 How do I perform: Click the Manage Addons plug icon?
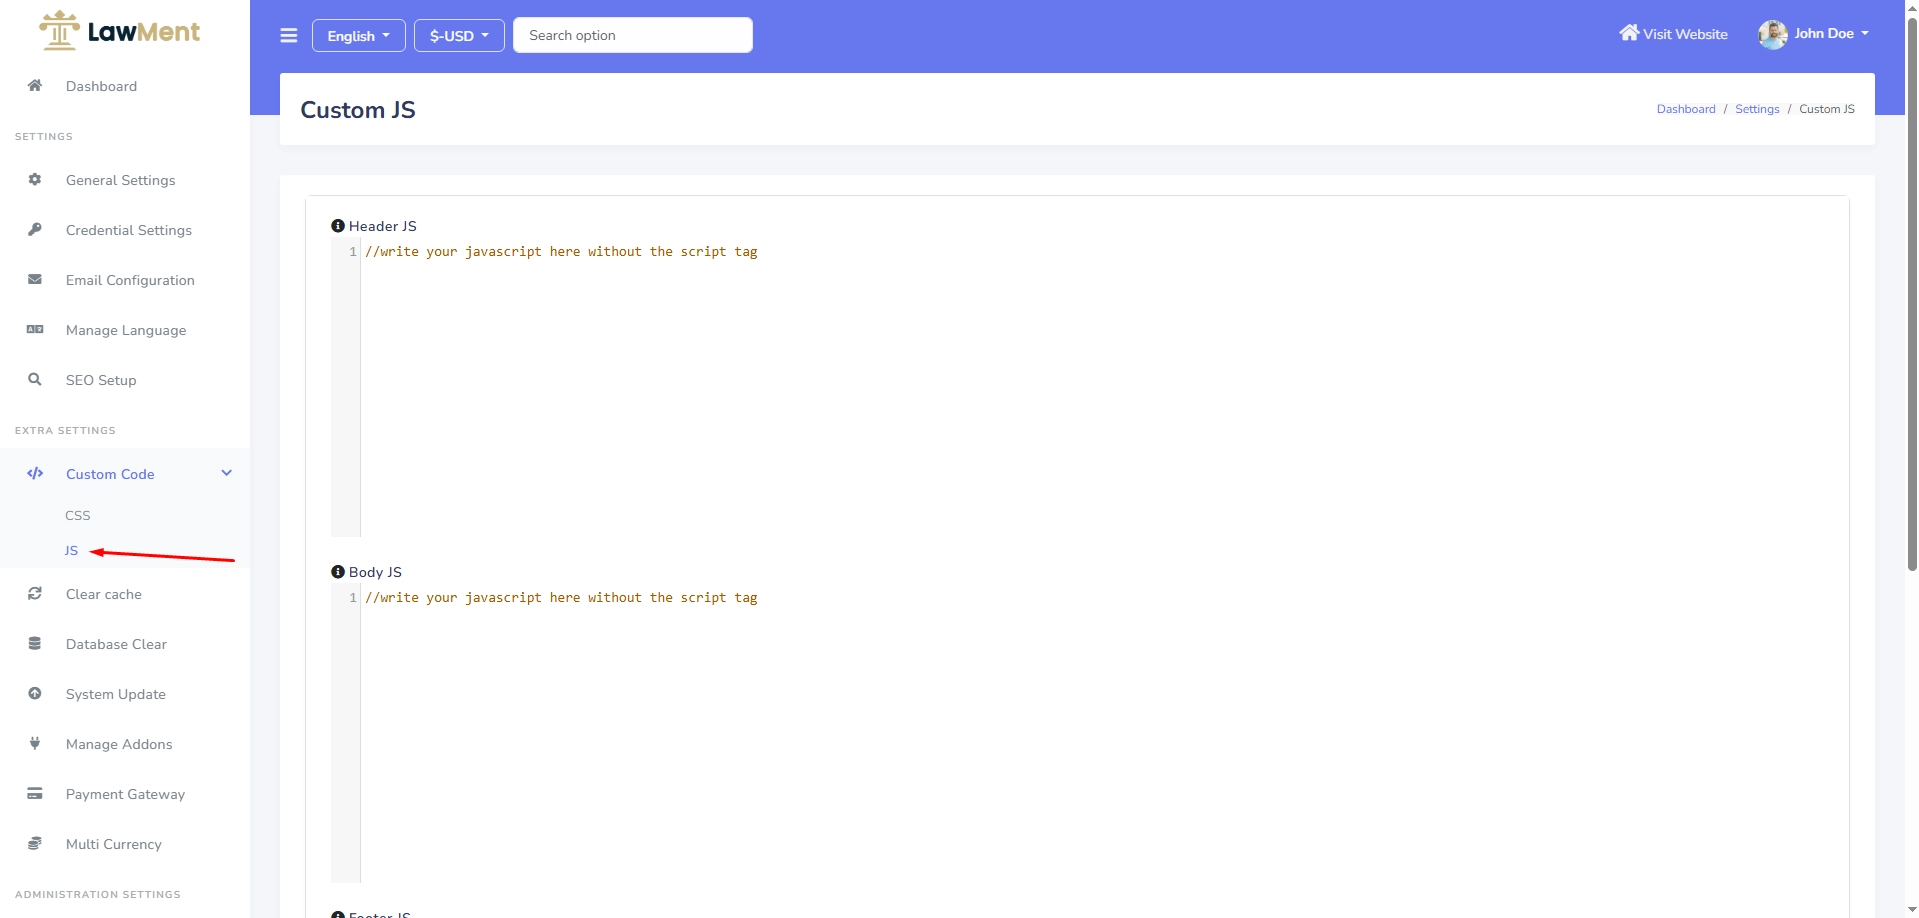click(35, 744)
